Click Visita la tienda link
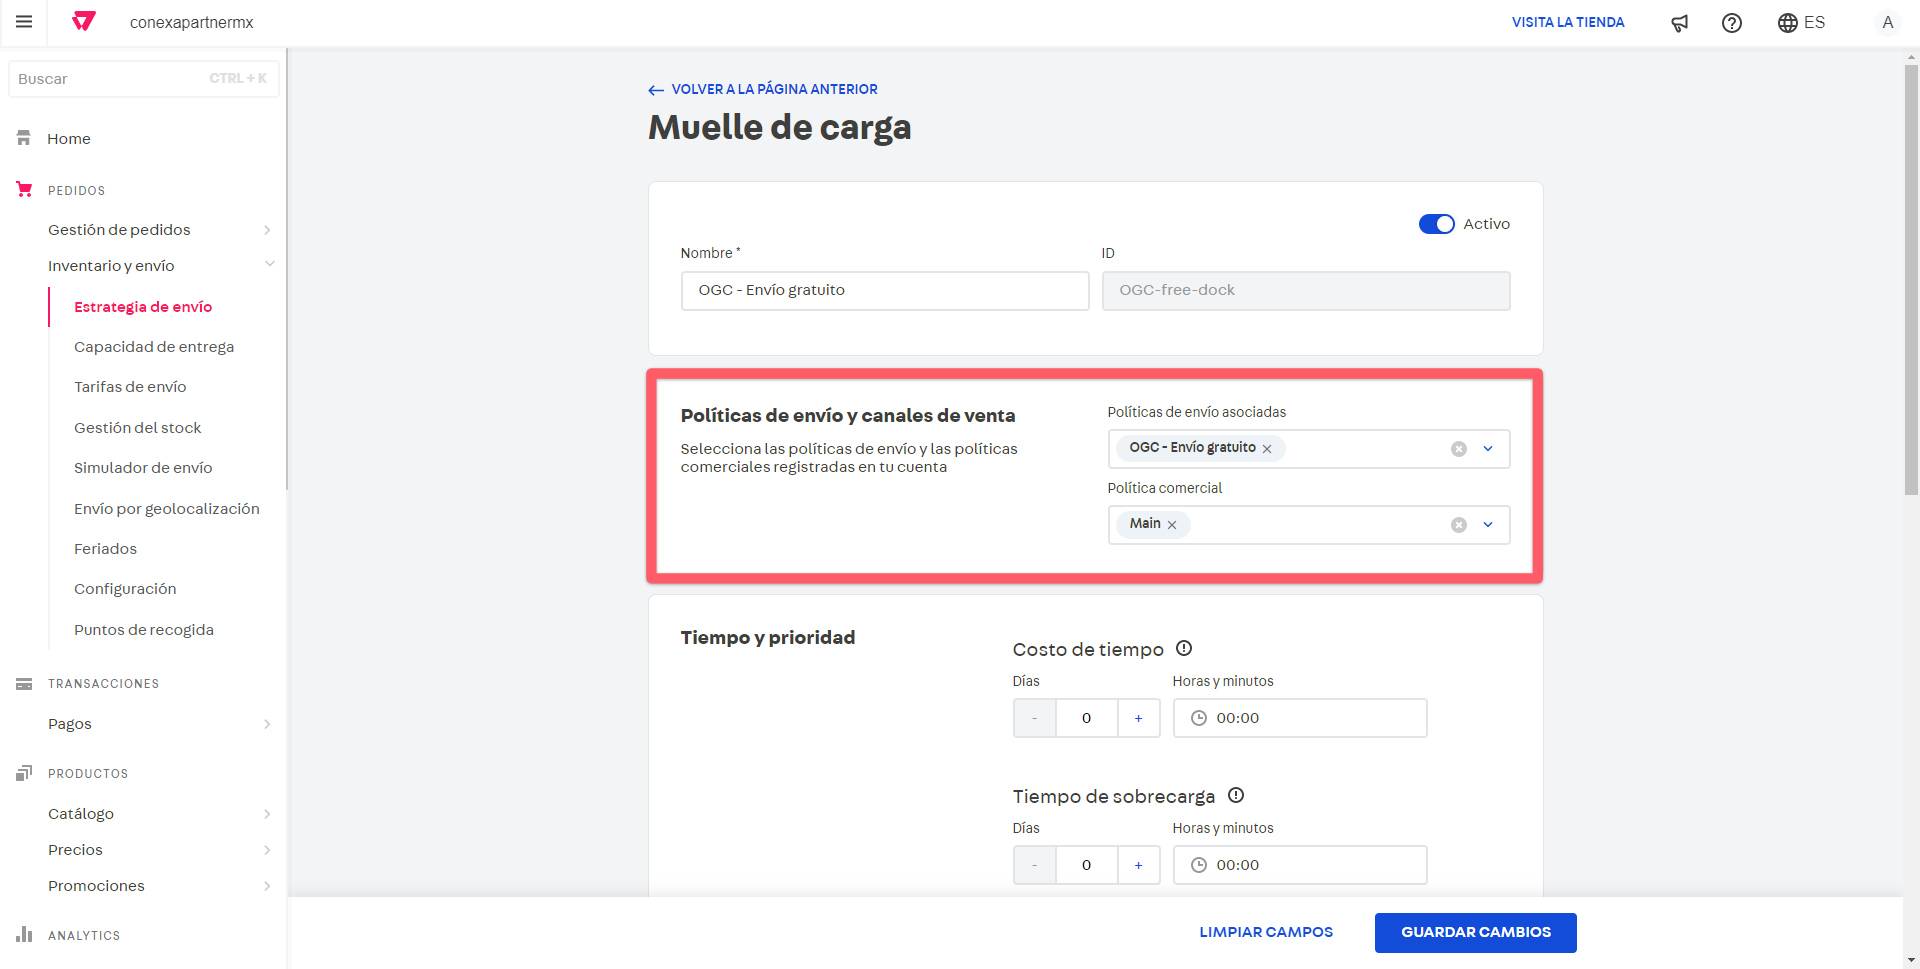The width and height of the screenshot is (1920, 969). [x=1568, y=22]
